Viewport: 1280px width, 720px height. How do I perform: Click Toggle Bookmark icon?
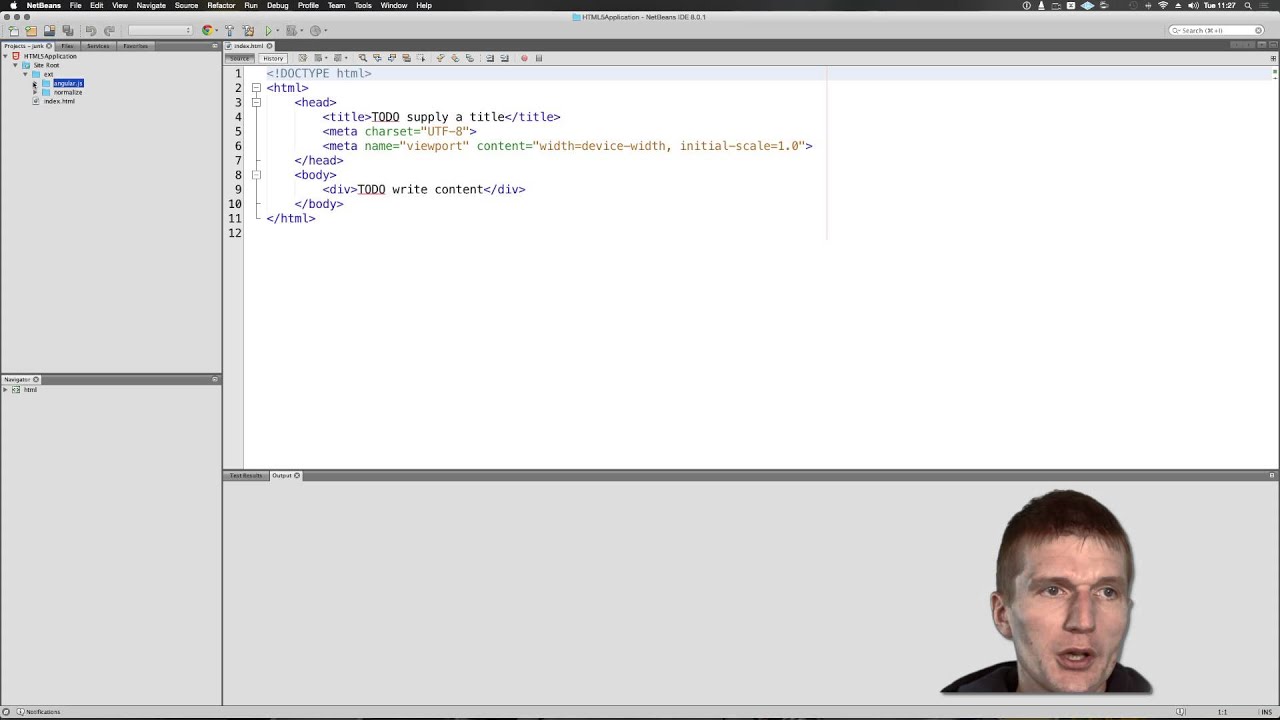tap(470, 58)
